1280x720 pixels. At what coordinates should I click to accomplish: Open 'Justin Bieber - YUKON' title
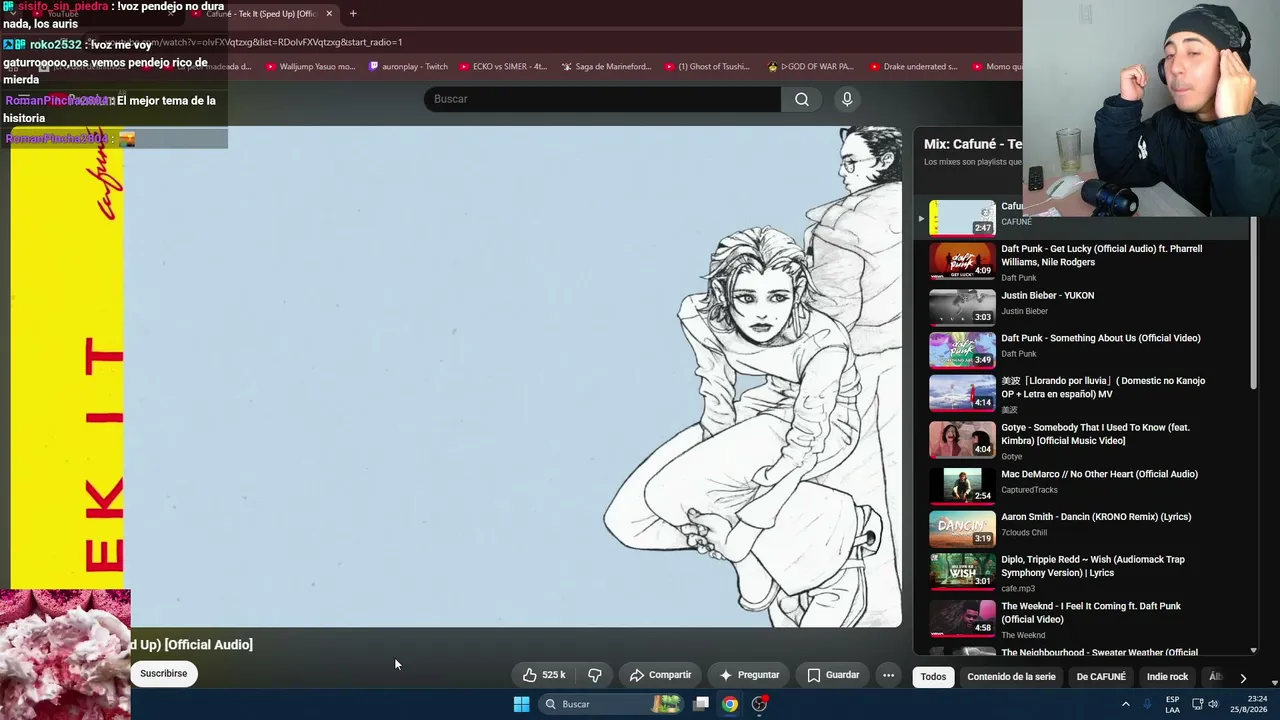point(1047,296)
